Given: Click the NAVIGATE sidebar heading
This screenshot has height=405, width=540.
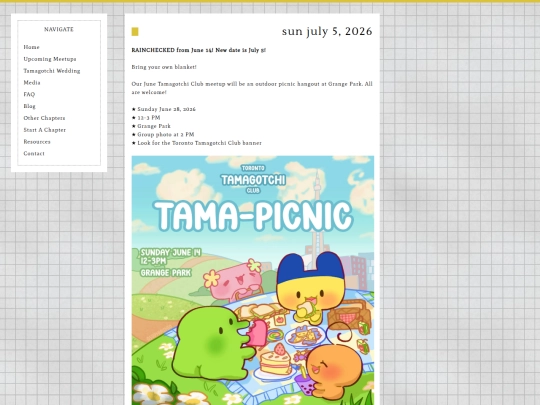Looking at the screenshot, I should tap(59, 30).
